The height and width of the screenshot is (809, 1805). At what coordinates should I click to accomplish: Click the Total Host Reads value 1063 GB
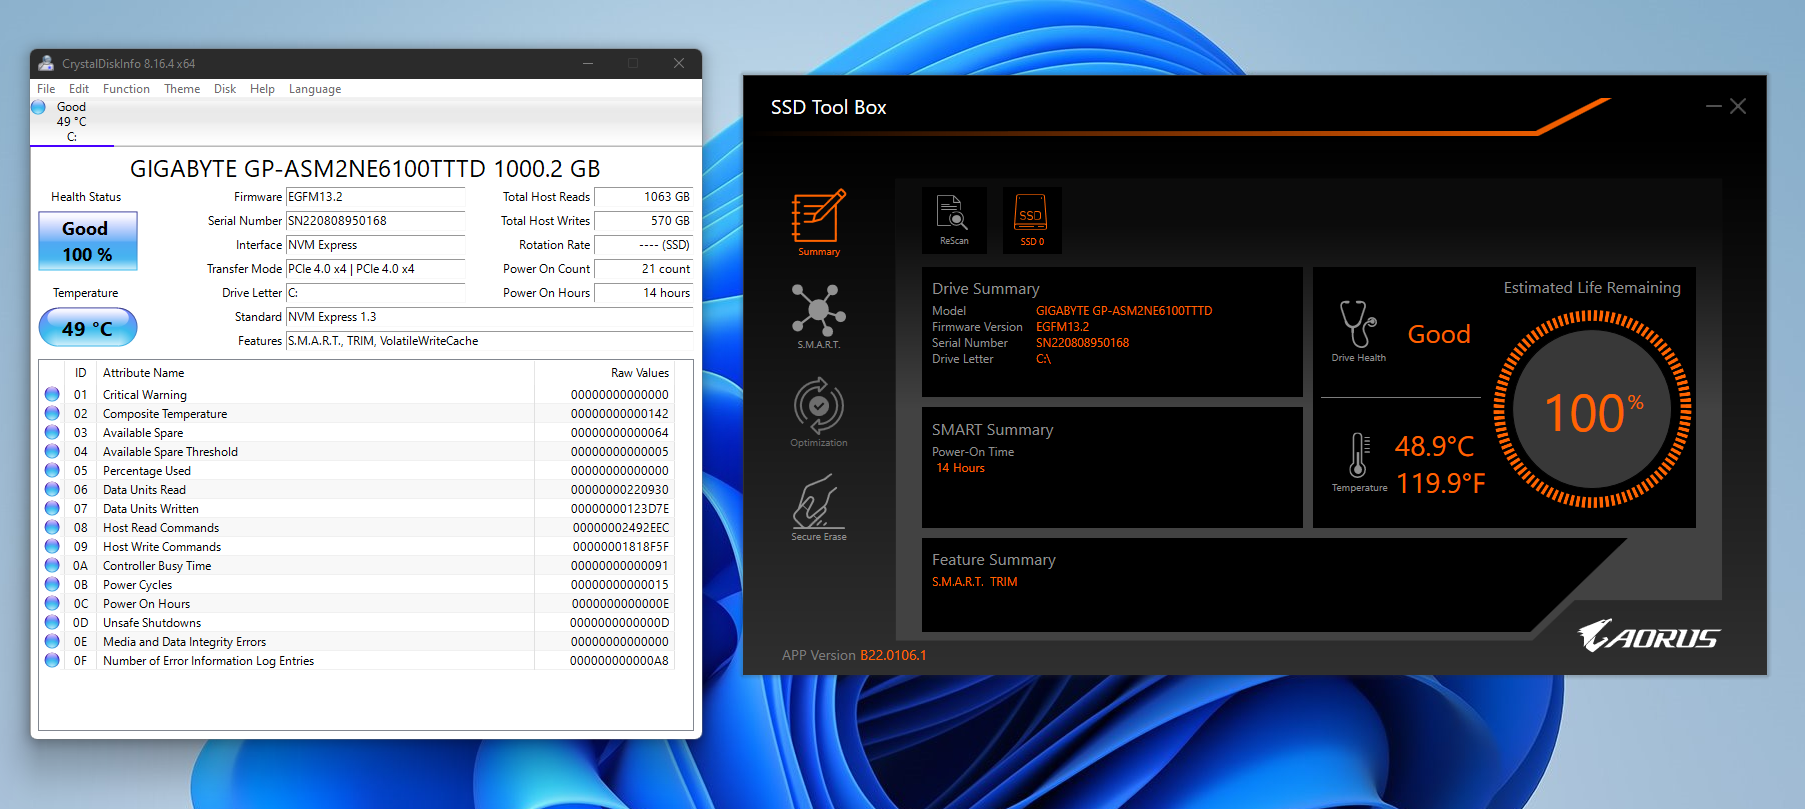644,197
